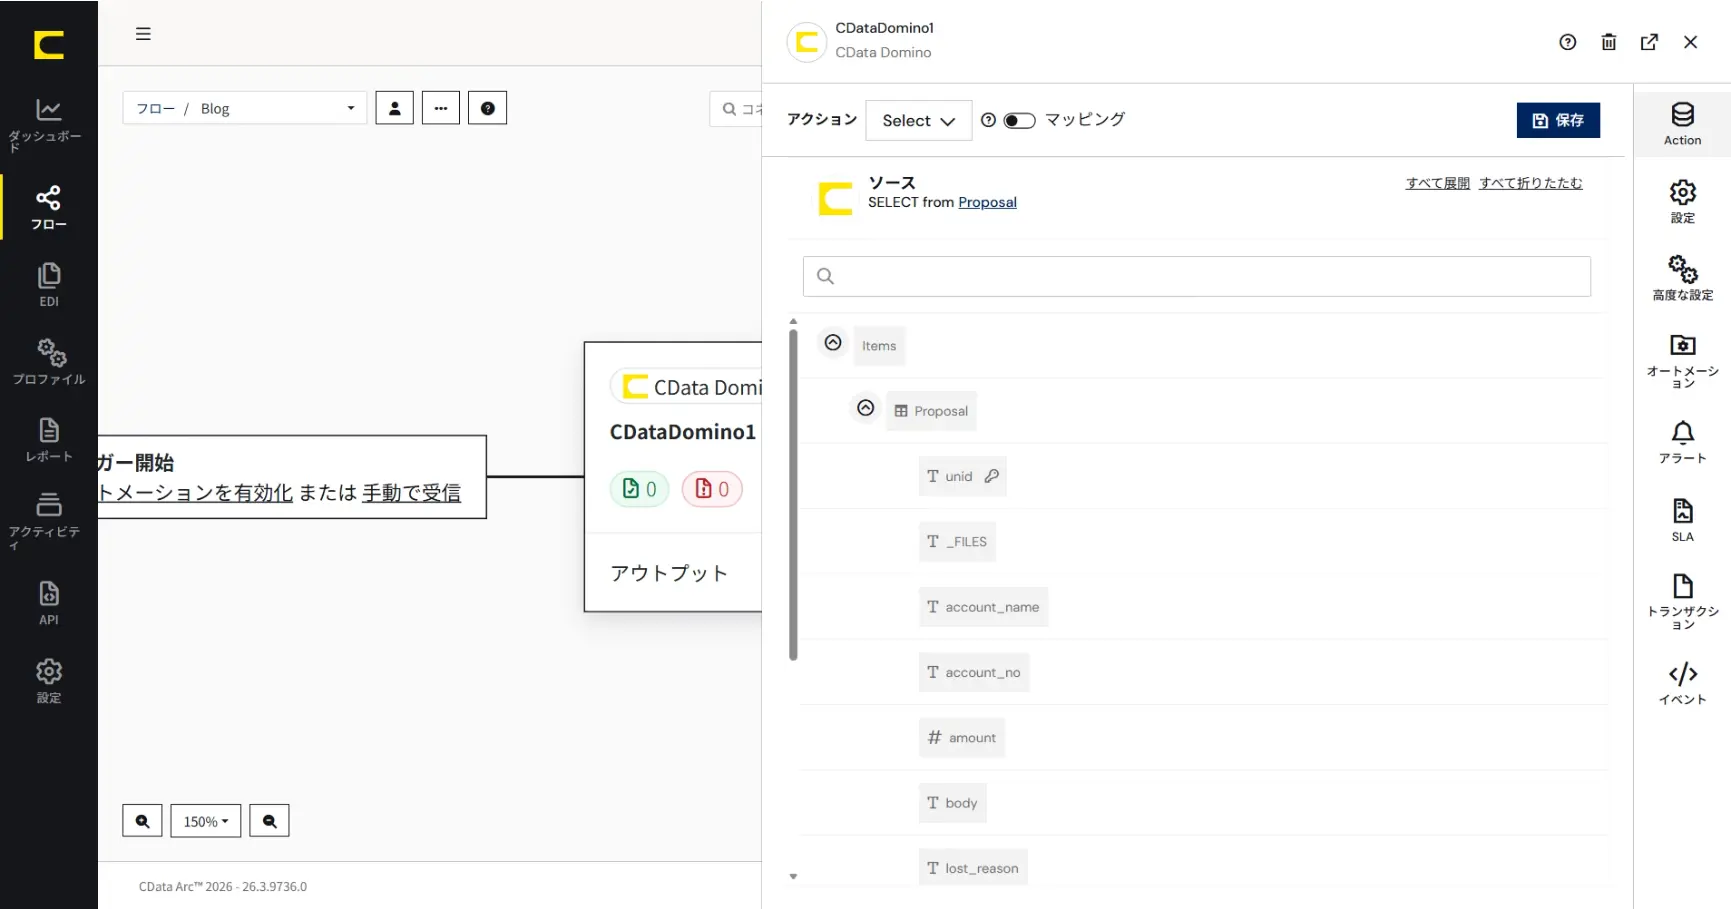Switch to the イベント tab
This screenshot has height=909, width=1731.
(x=1682, y=684)
